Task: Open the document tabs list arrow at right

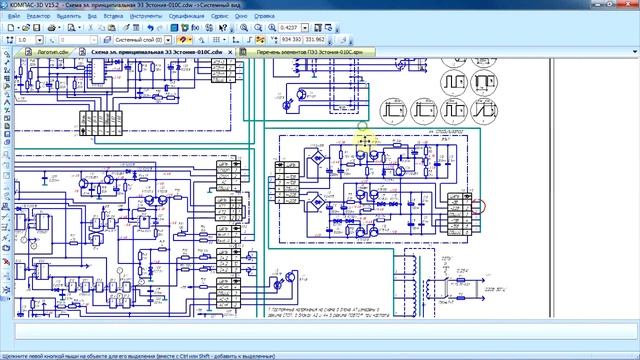Action: tap(635, 52)
